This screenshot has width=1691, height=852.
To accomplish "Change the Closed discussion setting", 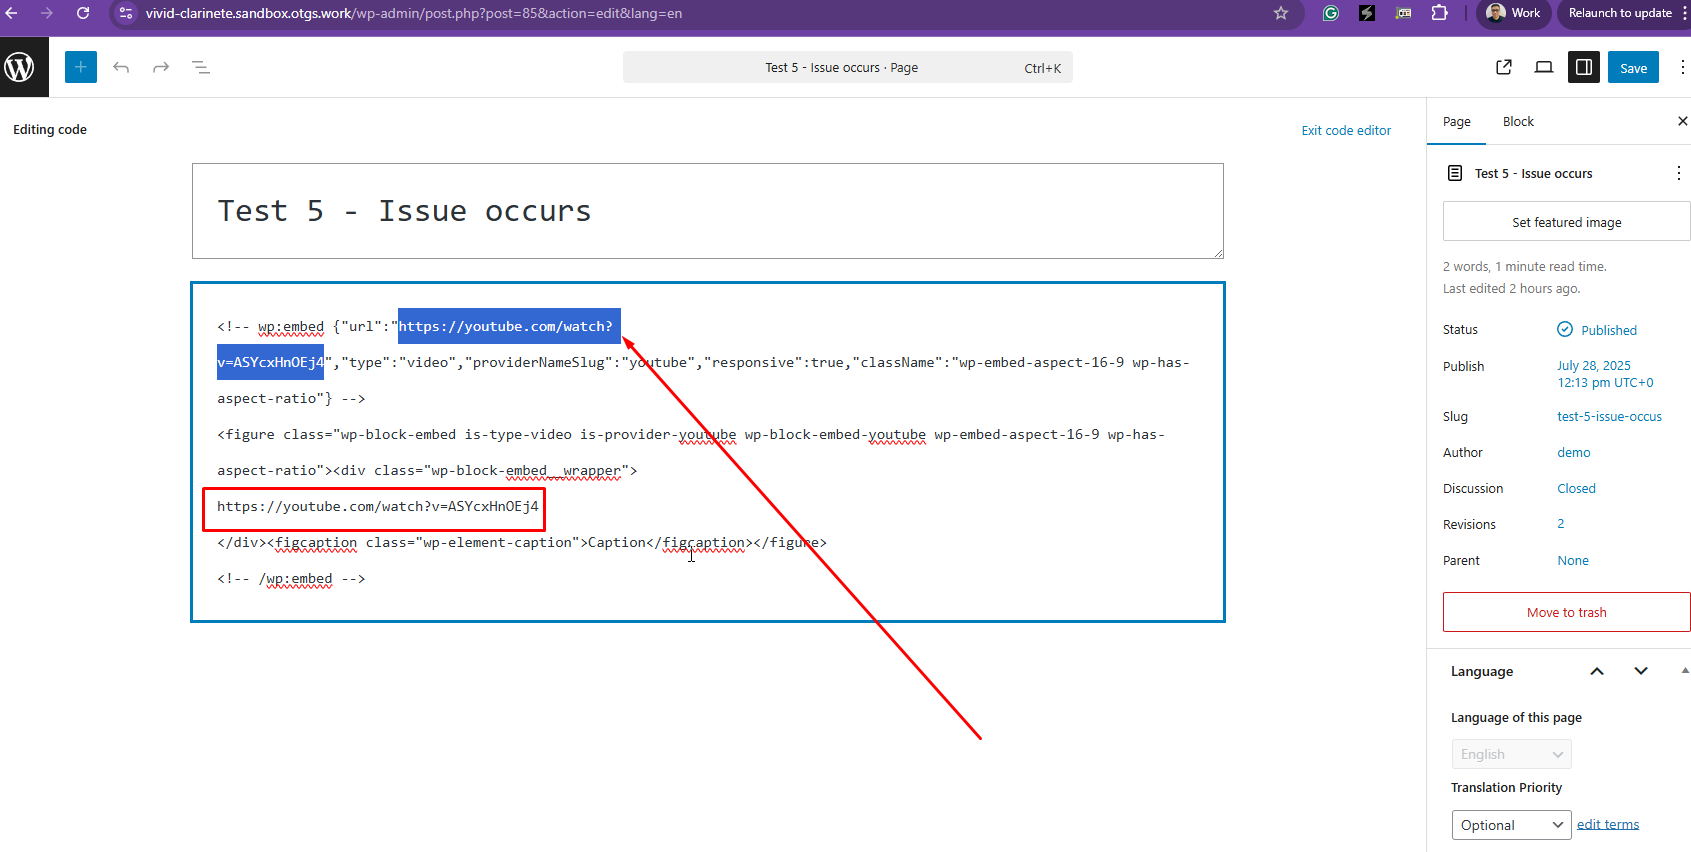I will (1576, 489).
